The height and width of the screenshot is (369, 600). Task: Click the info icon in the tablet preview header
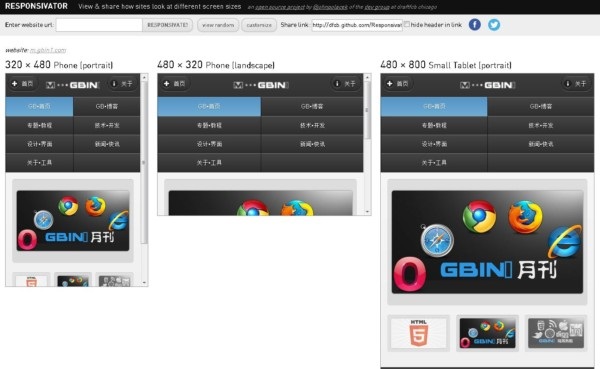(x=567, y=83)
